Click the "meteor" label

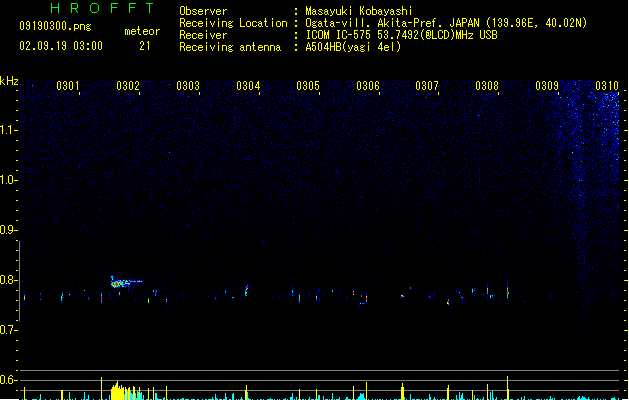coord(142,31)
